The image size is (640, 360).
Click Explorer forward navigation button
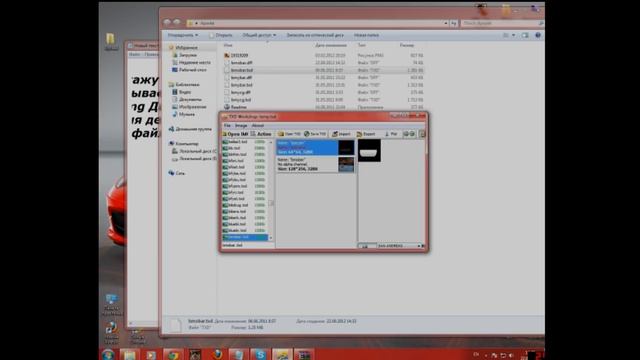tap(177, 22)
